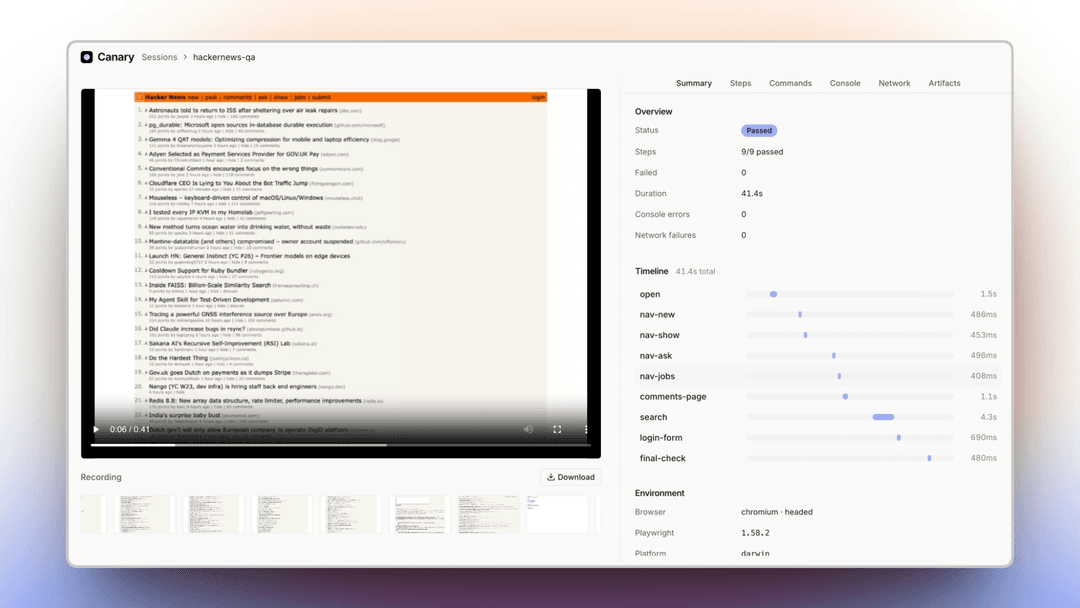Viewport: 1080px width, 608px height.
Task: Open the video more-options menu
Action: tap(586, 429)
